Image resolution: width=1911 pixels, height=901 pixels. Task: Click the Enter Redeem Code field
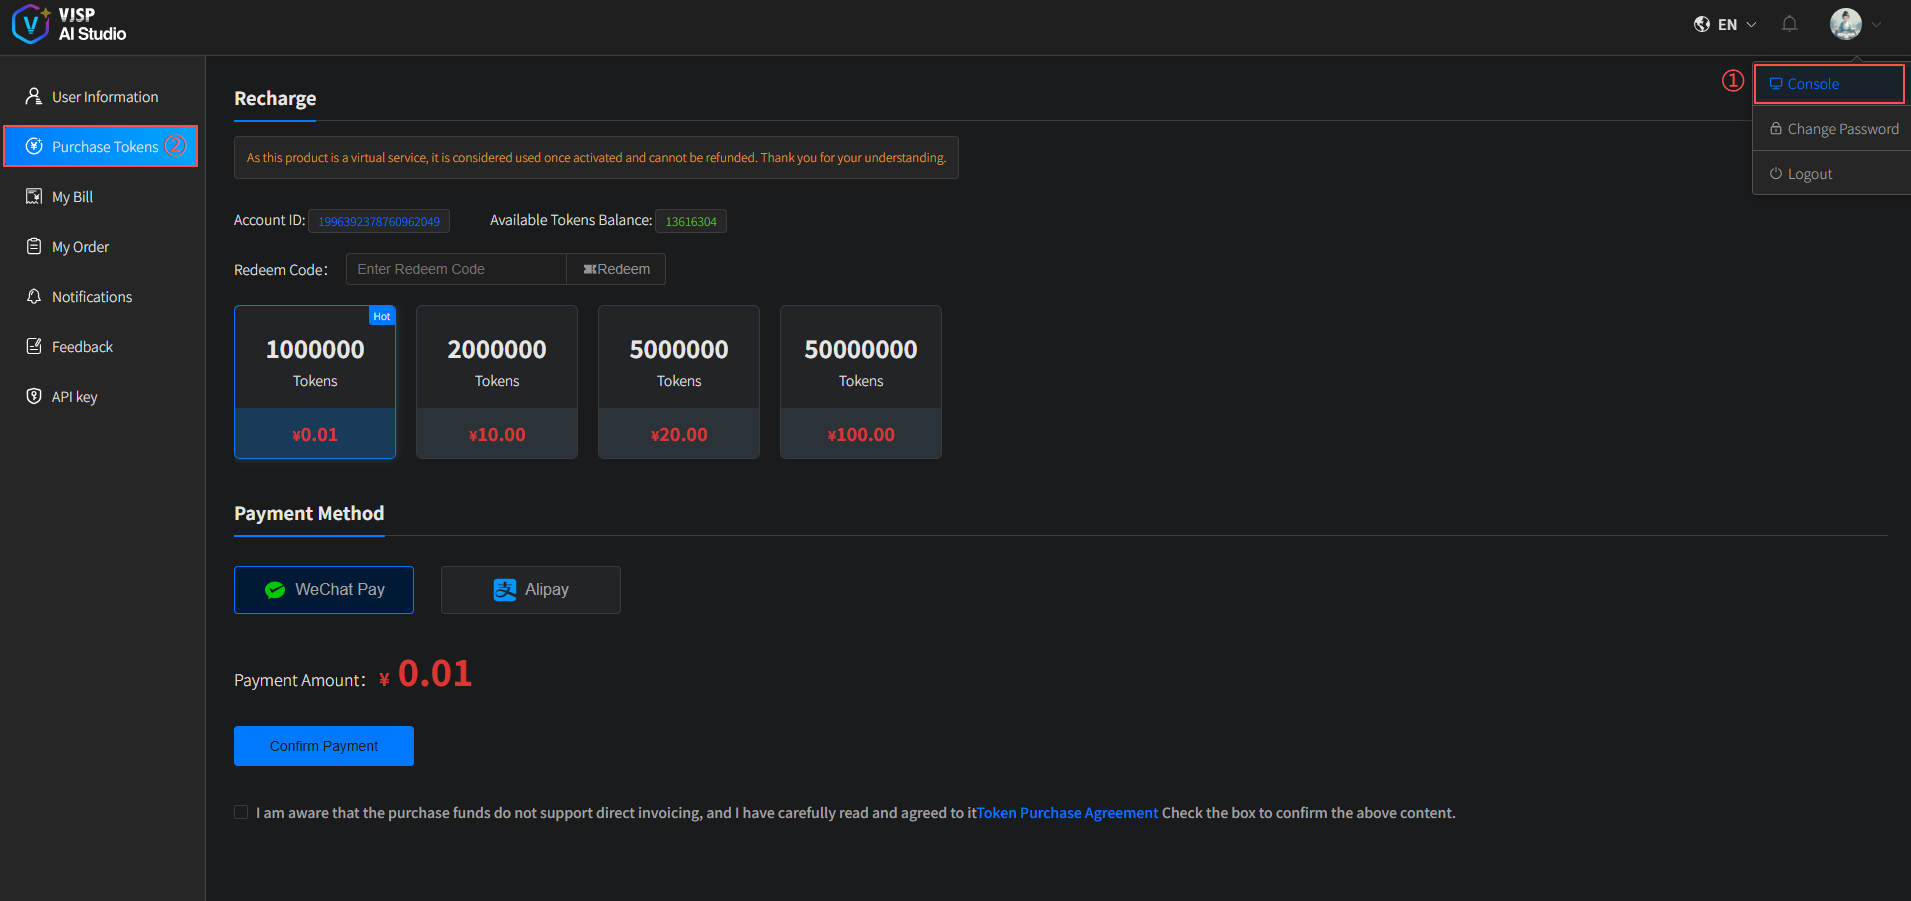click(x=456, y=269)
